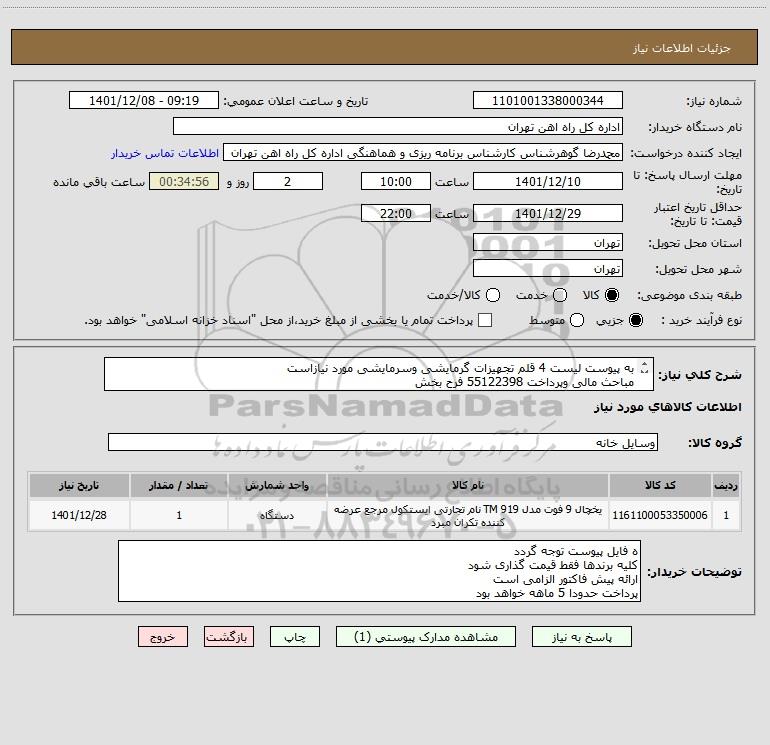The width and height of the screenshot is (770, 745).
Task: Select the متوسط purchase type radio
Action: (x=577, y=320)
